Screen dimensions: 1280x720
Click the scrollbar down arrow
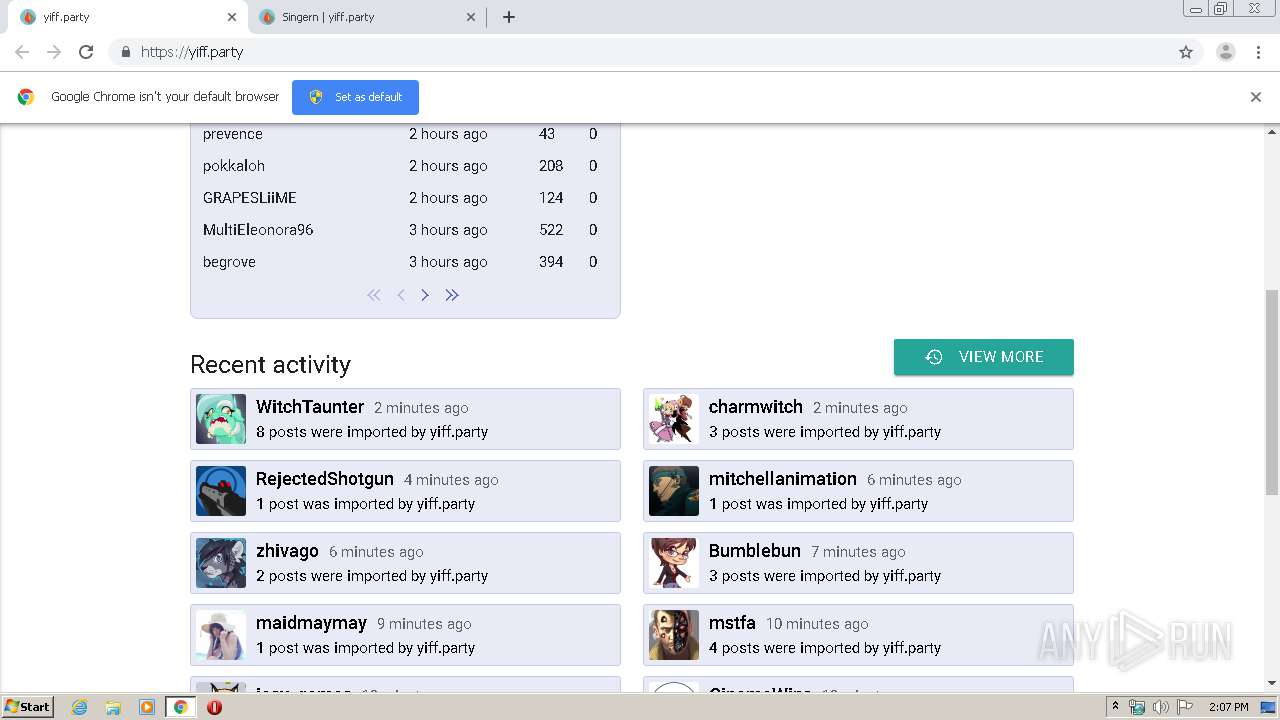tap(1272, 684)
